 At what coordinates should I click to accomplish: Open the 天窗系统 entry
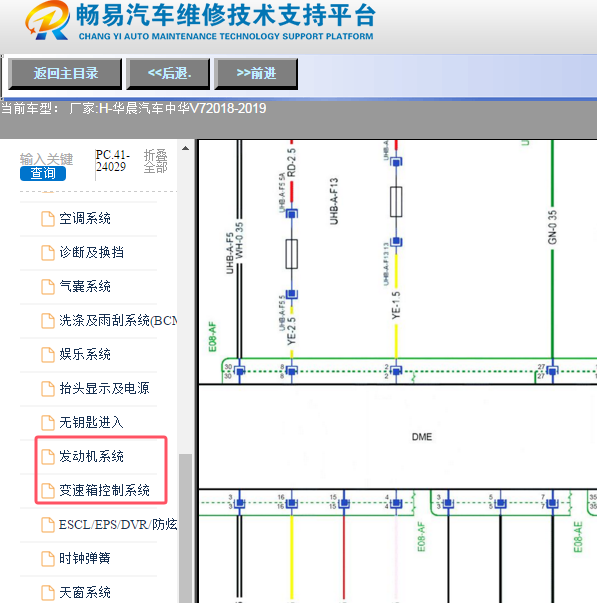pyautogui.click(x=85, y=592)
